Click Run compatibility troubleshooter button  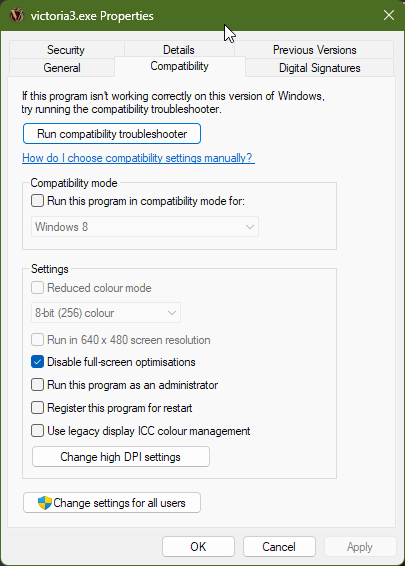point(112,134)
